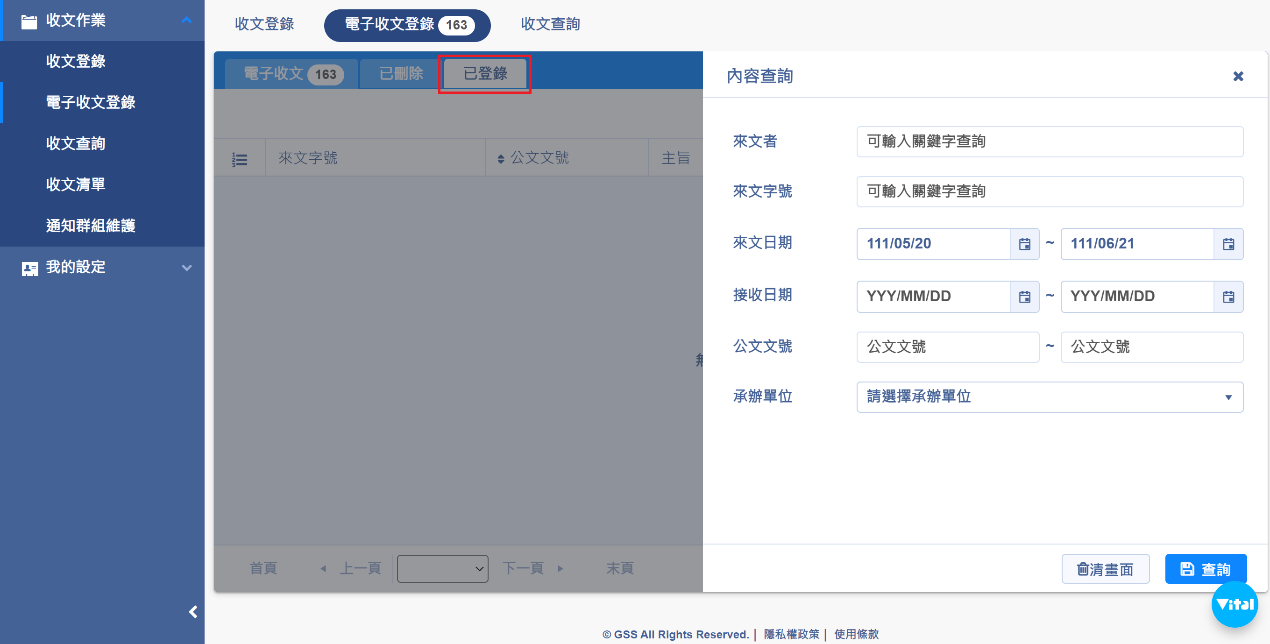This screenshot has height=644, width=1270.
Task: Switch to the 已登錄 tab
Action: (485, 74)
